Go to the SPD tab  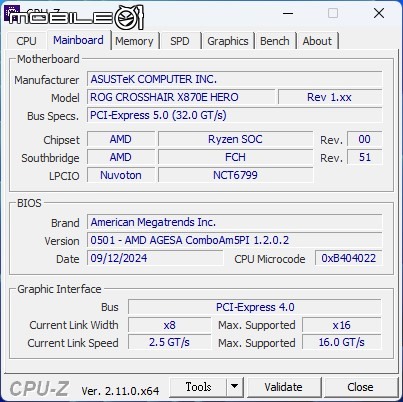click(180, 41)
